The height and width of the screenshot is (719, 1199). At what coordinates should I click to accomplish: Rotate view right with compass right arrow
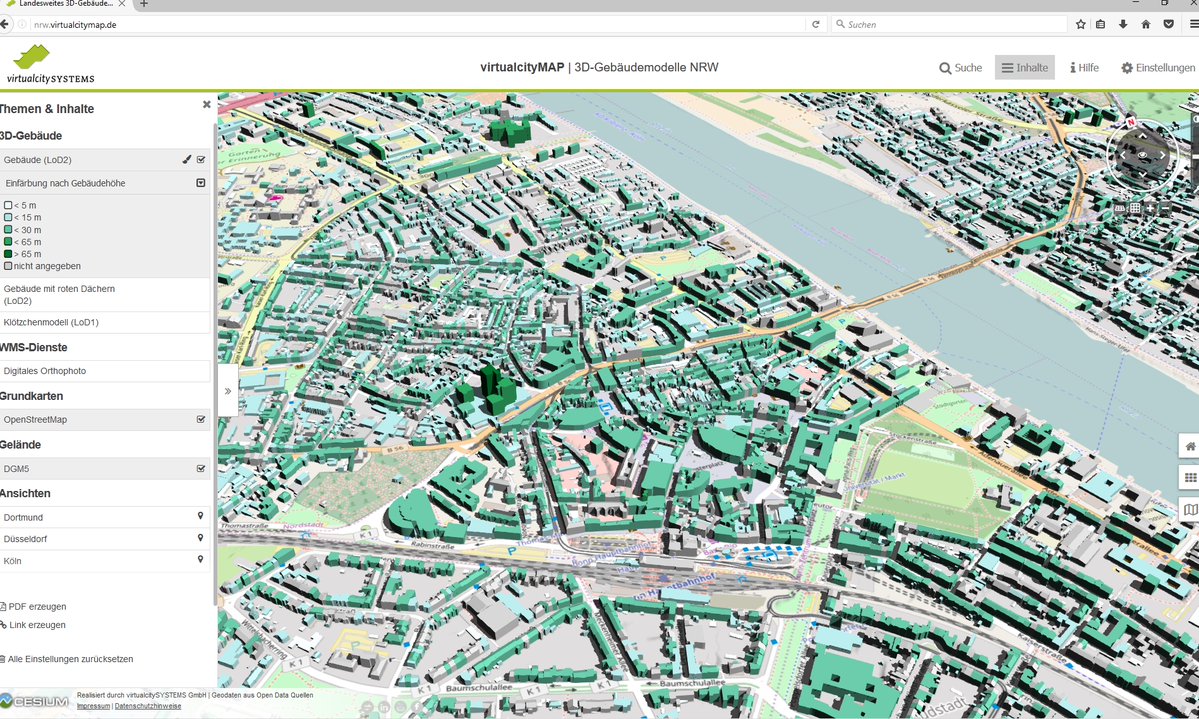1162,155
